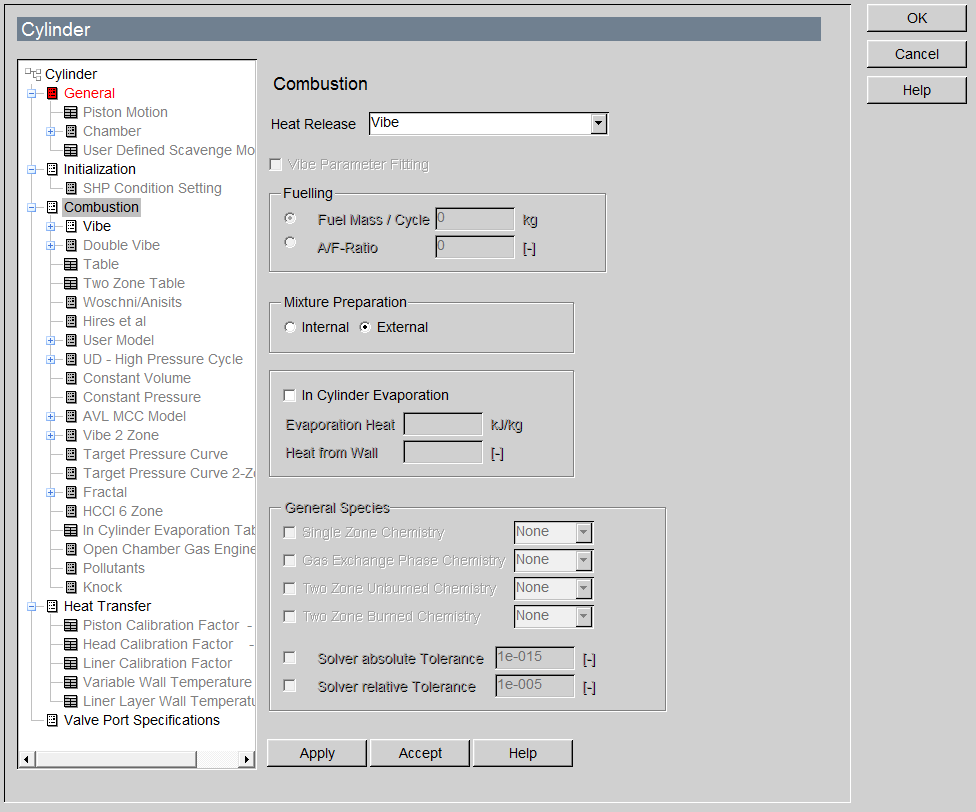Enable the In Cylinder Evaporation checkbox
The image size is (976, 812).
pyautogui.click(x=289, y=396)
